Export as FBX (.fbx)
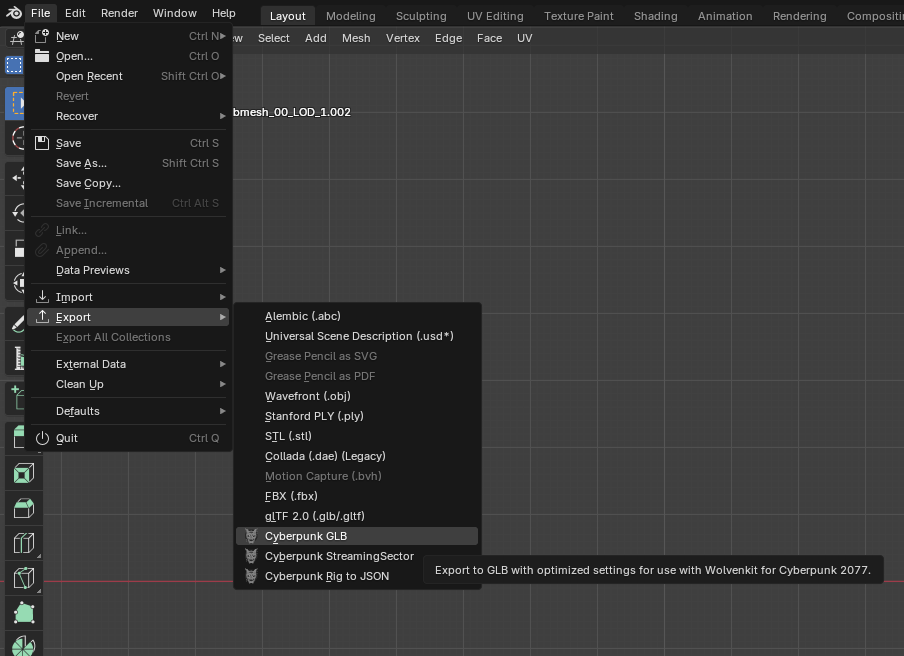 pyautogui.click(x=291, y=496)
